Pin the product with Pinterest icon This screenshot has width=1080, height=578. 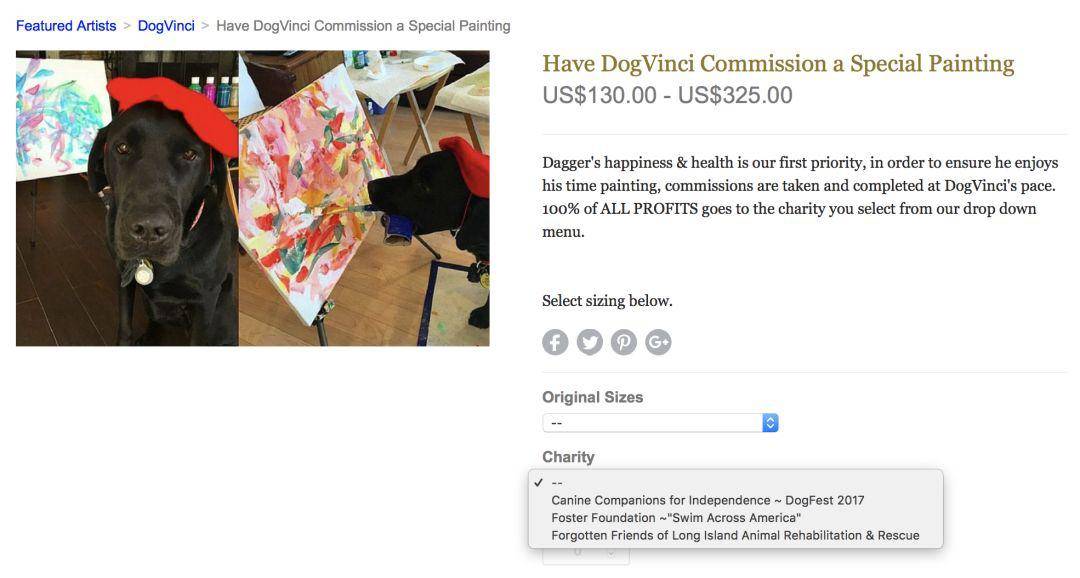point(624,342)
